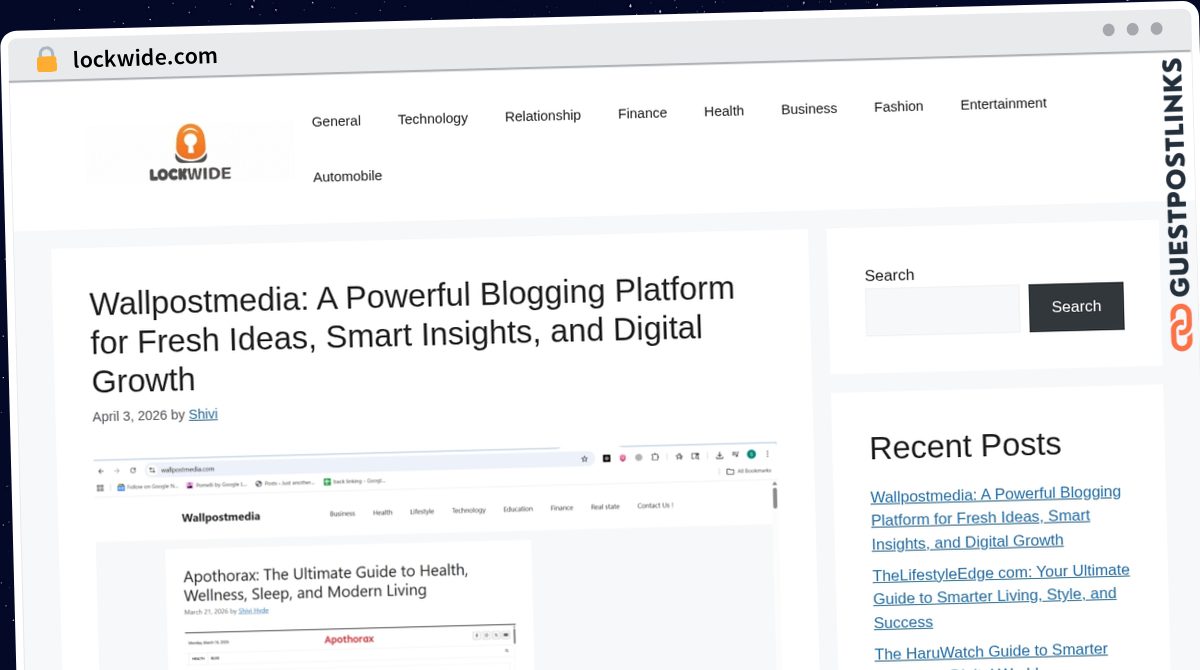
Task: Open the Finance menu item
Action: 642,113
